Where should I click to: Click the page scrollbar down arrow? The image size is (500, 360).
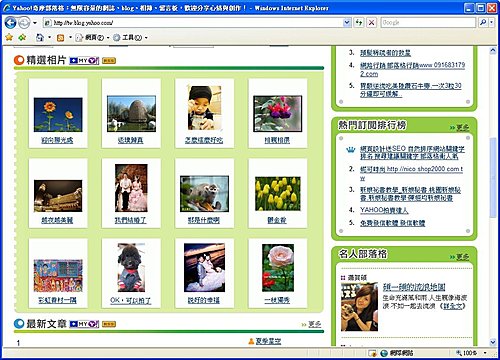click(x=493, y=342)
